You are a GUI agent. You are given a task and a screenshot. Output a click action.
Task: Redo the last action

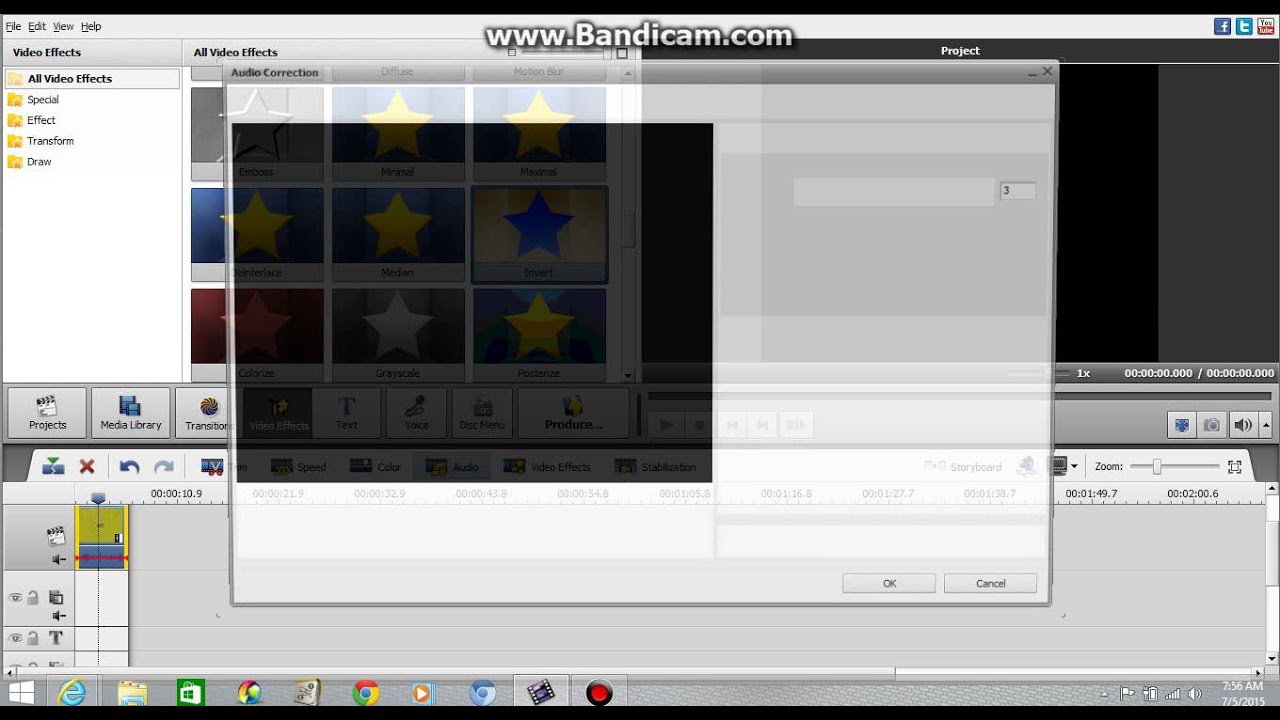pos(164,466)
